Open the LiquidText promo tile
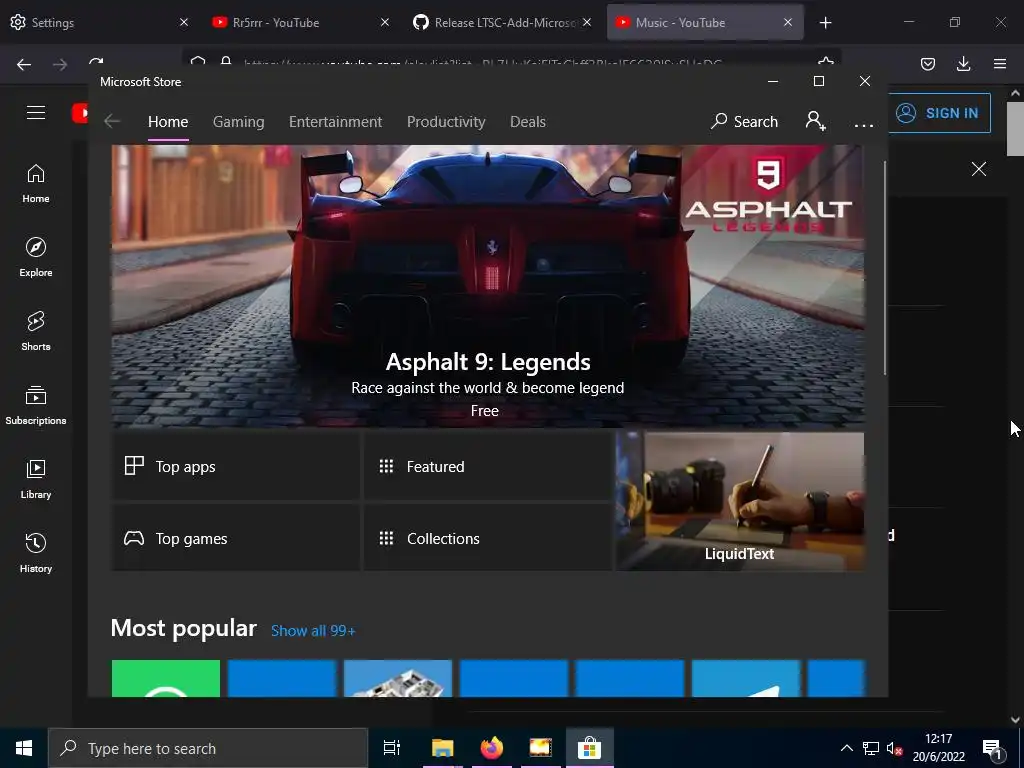This screenshot has width=1024, height=768. click(x=740, y=502)
